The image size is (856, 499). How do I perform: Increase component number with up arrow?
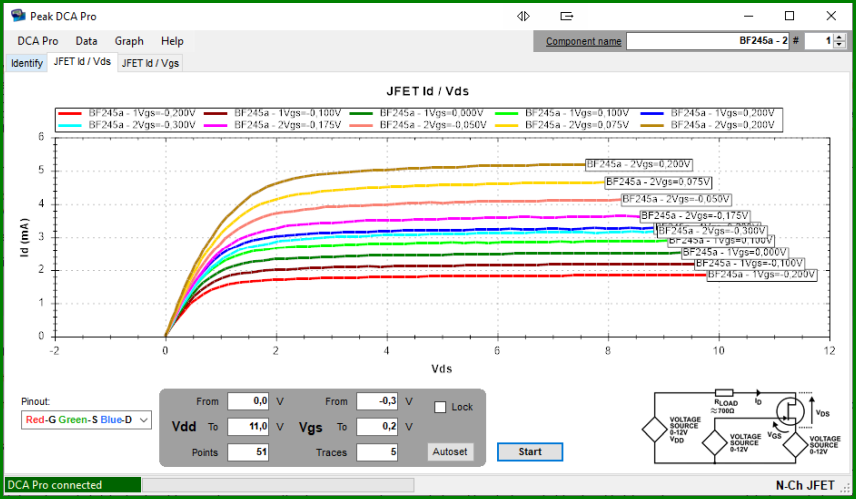[x=840, y=37]
